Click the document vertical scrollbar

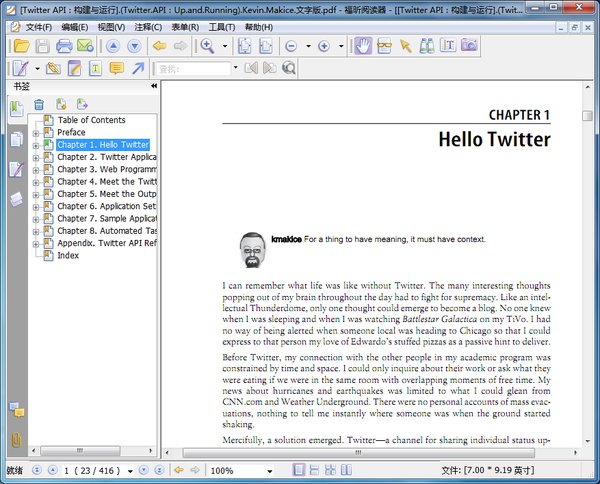click(x=588, y=280)
